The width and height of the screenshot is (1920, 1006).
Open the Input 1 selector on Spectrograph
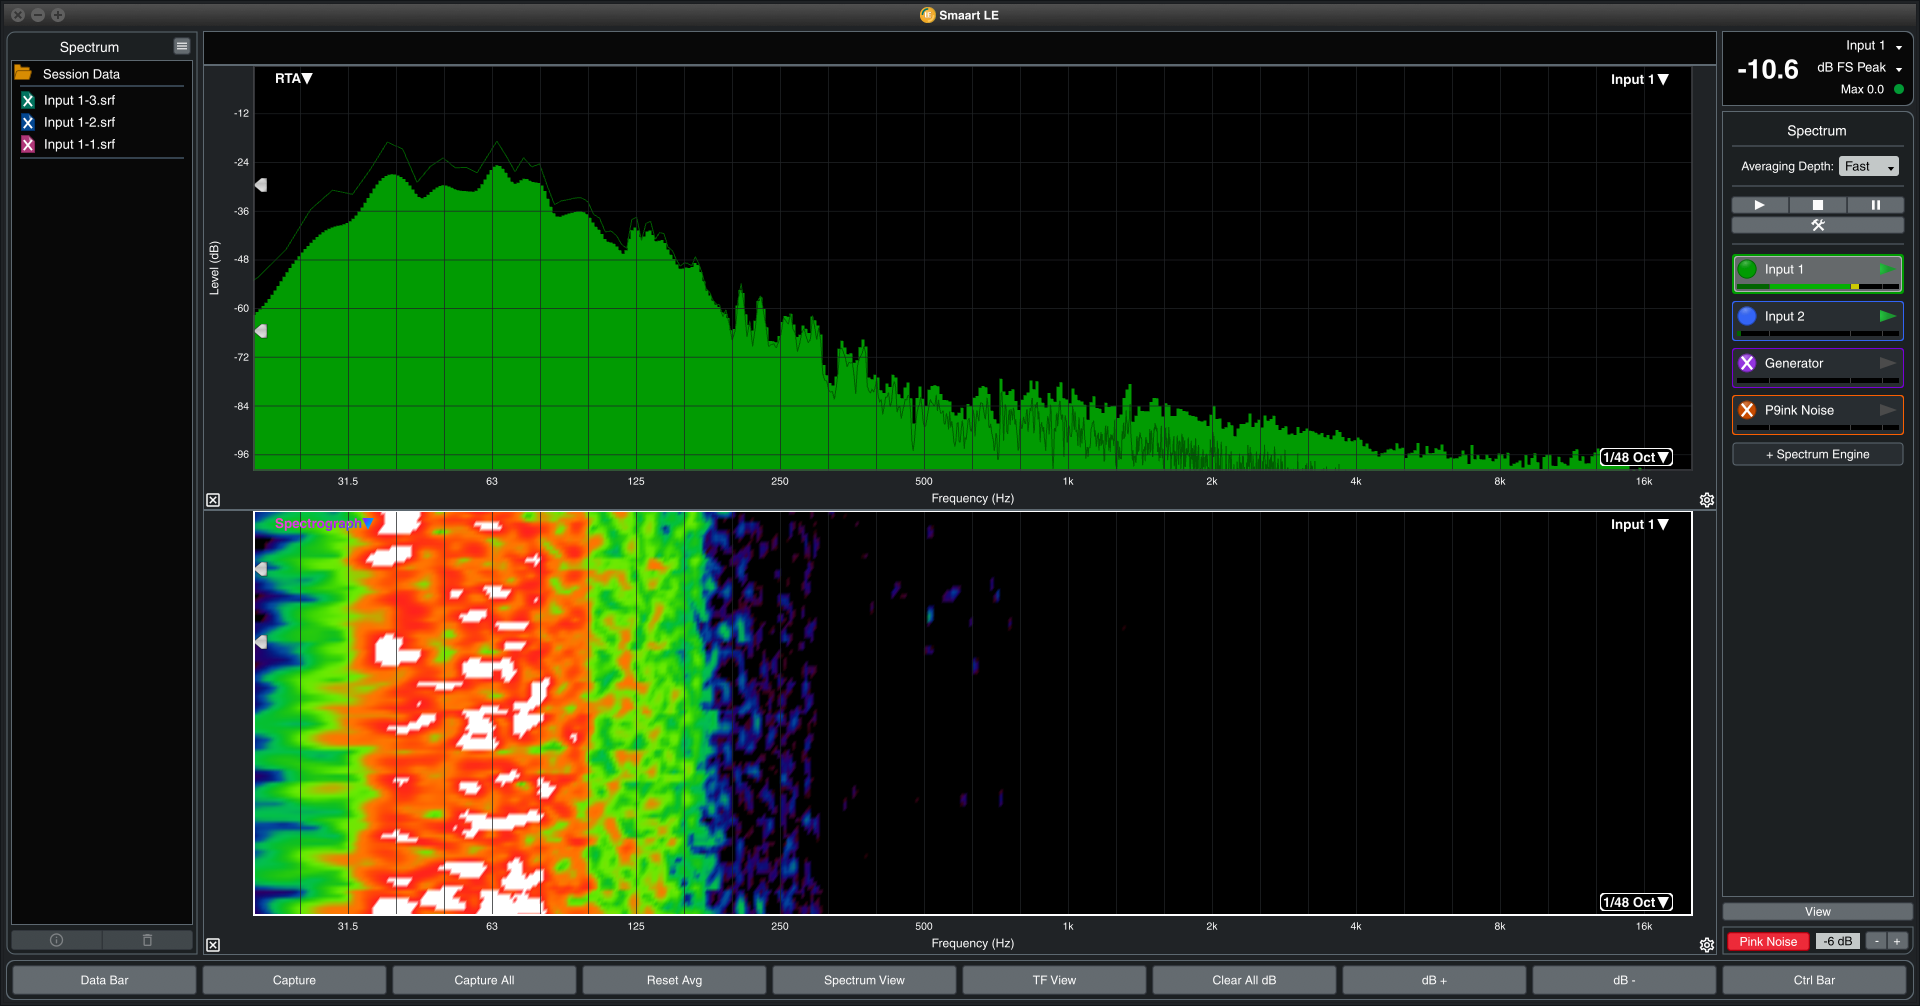pos(1640,524)
